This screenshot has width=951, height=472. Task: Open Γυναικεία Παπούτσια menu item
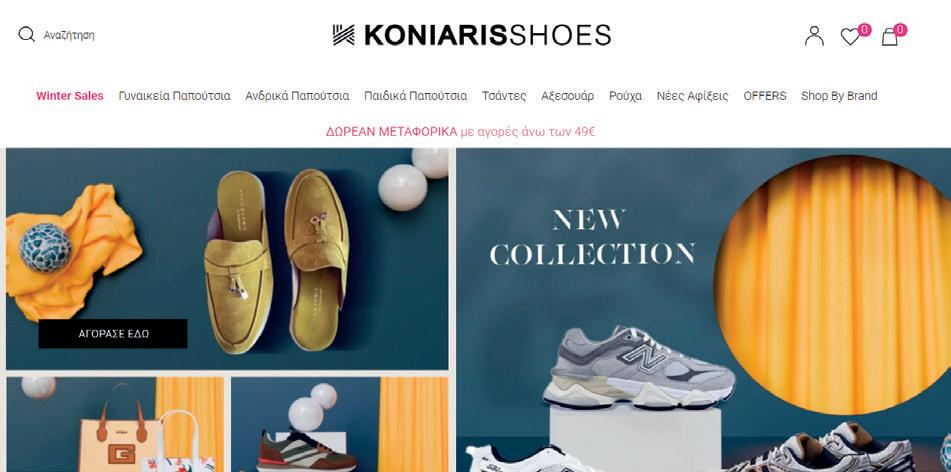(175, 96)
